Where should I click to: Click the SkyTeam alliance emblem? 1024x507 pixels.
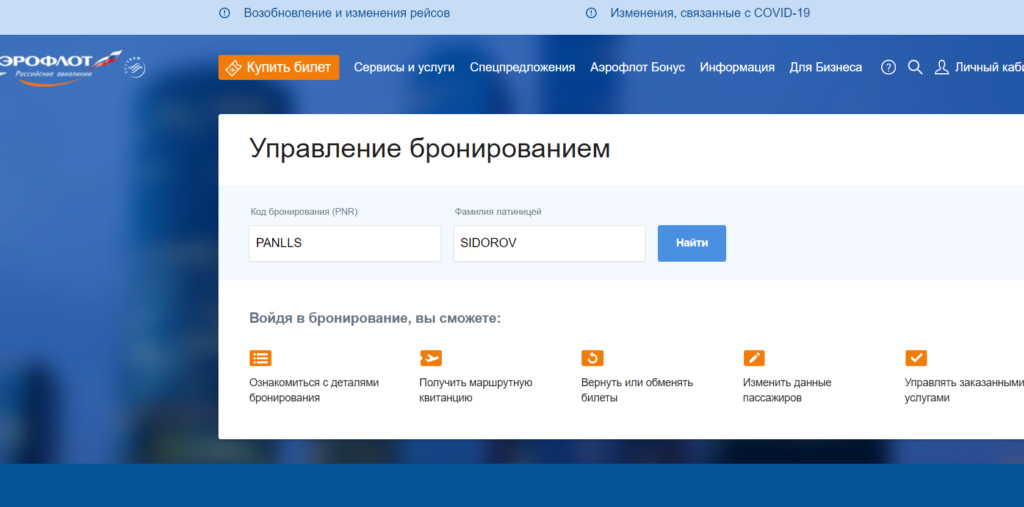(x=134, y=67)
